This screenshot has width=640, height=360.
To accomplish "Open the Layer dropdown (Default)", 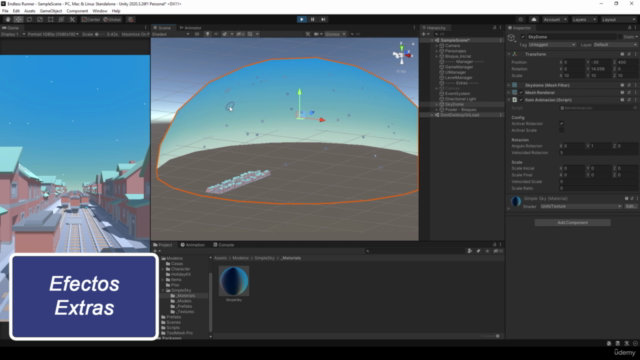I will tap(615, 44).
